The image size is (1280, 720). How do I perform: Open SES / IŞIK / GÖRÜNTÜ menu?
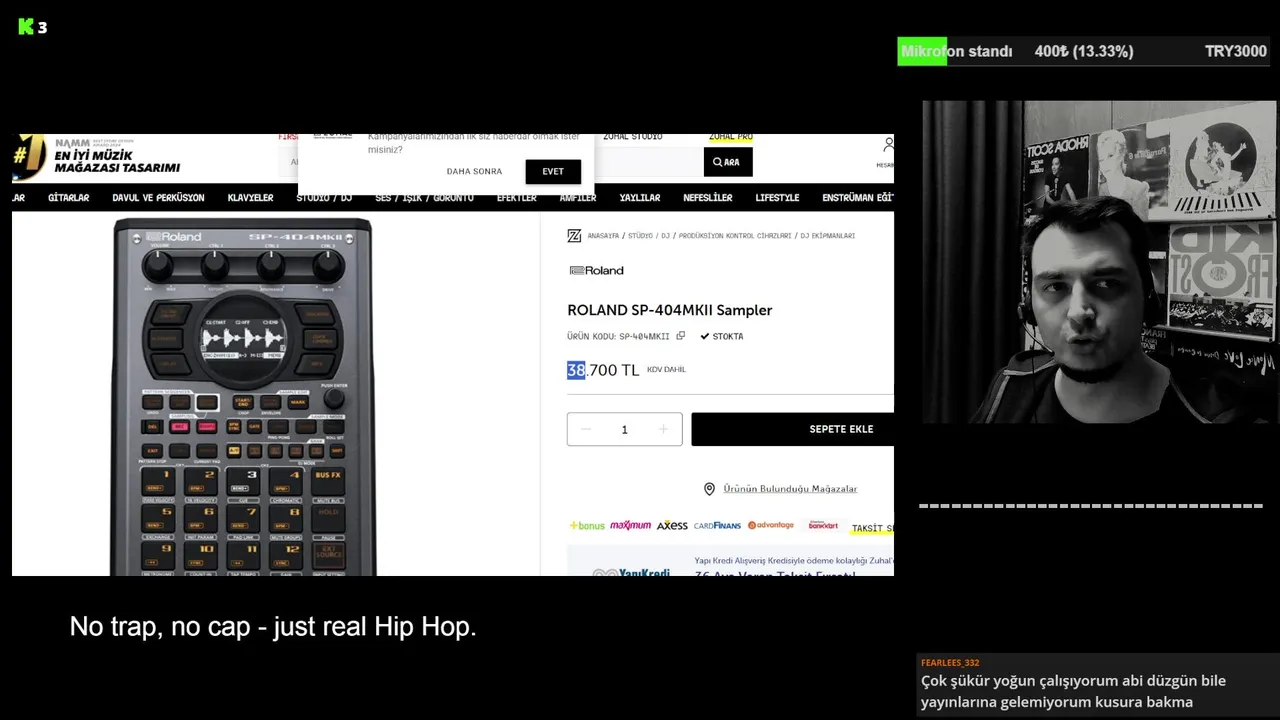point(425,198)
